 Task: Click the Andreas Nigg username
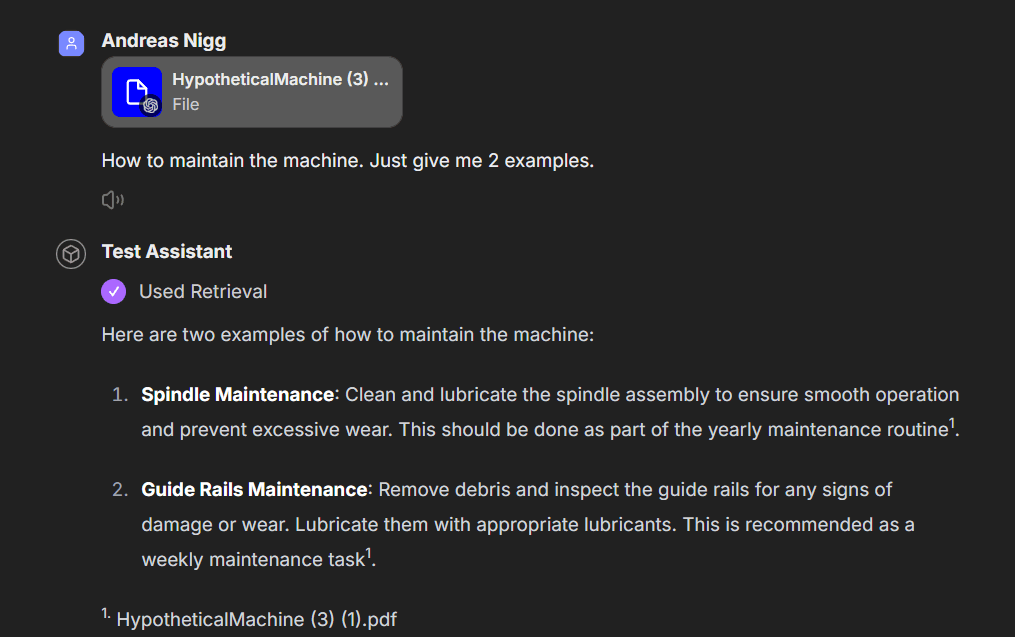point(164,41)
